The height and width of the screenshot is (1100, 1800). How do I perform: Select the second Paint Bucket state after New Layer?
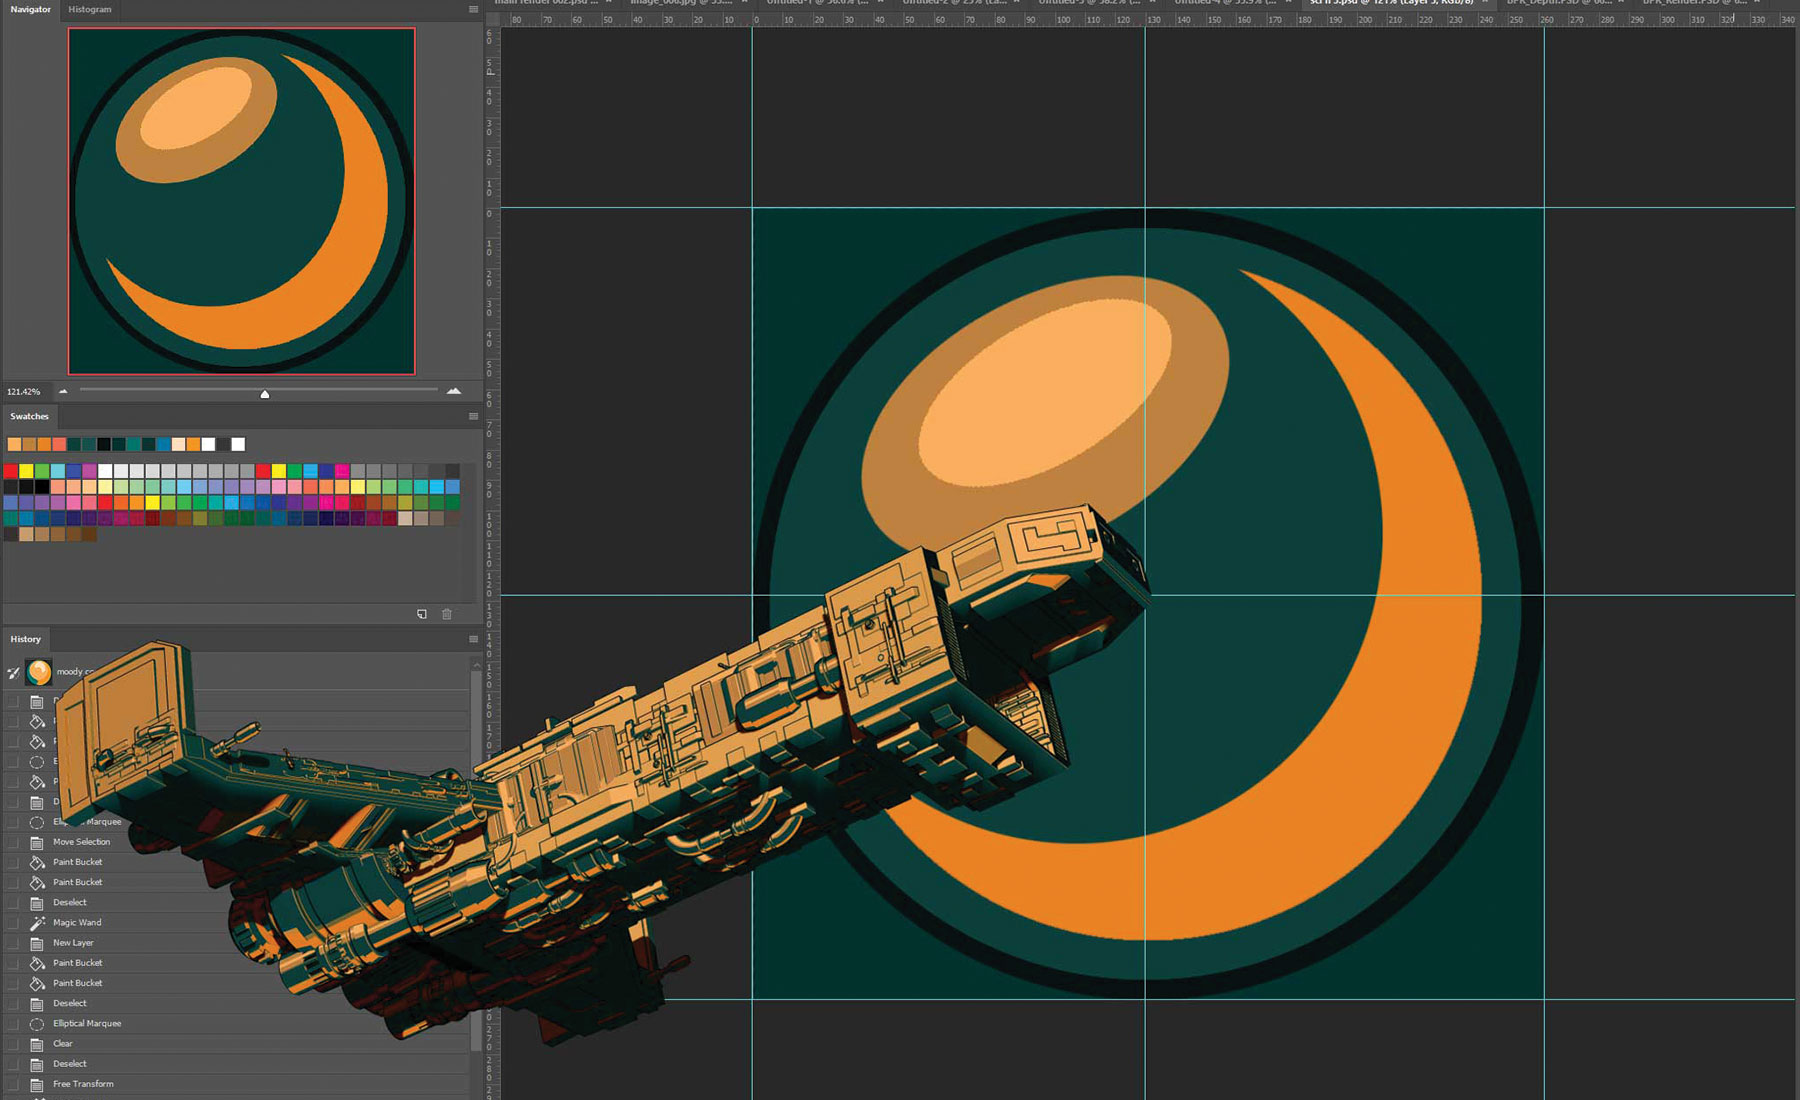click(78, 983)
